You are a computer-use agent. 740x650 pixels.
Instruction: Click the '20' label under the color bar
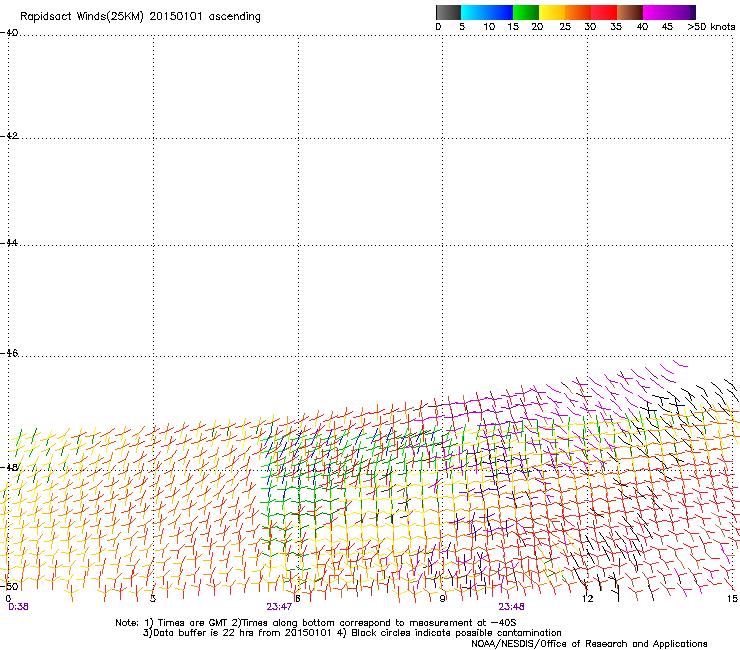[537, 27]
